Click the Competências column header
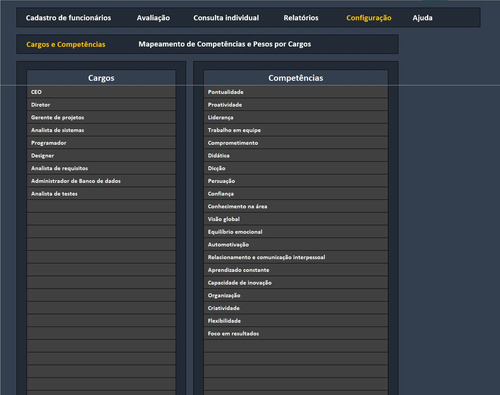This screenshot has width=500, height=395. [x=296, y=78]
